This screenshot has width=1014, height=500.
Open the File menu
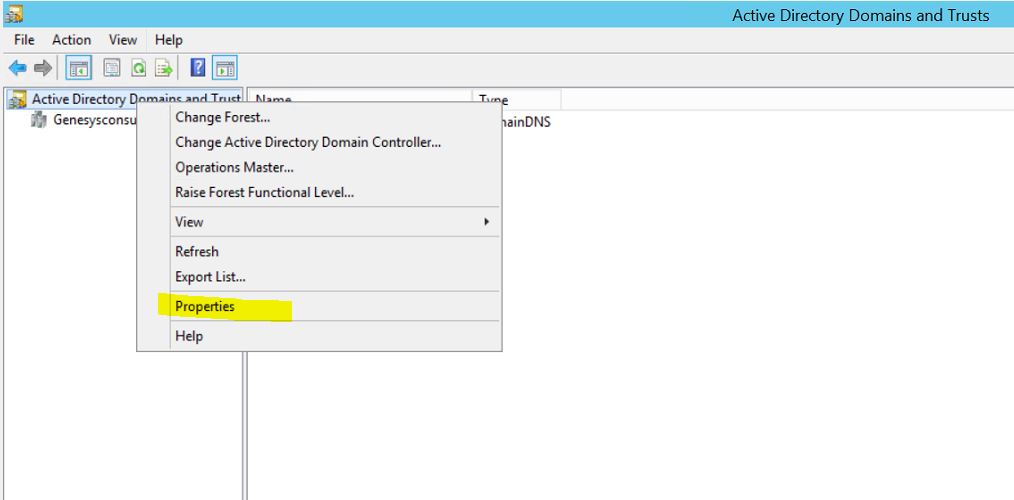click(x=24, y=40)
